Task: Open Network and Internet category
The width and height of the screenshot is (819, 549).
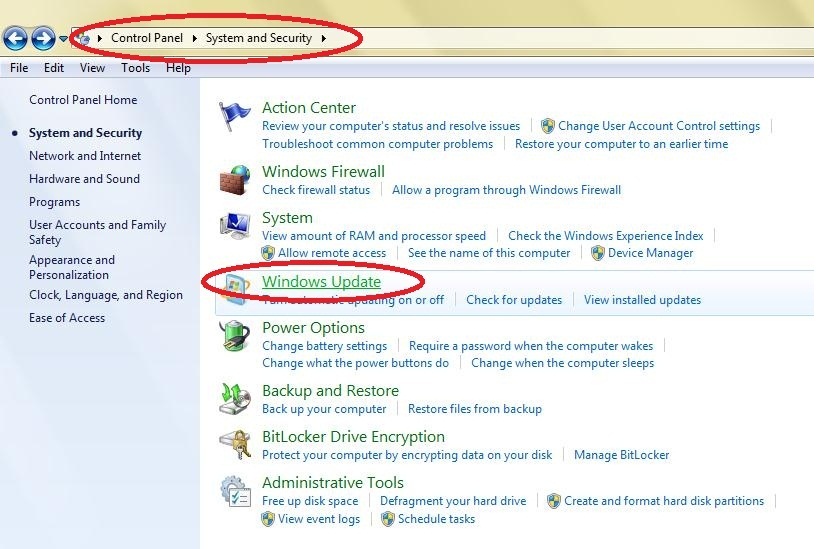Action: [x=85, y=156]
